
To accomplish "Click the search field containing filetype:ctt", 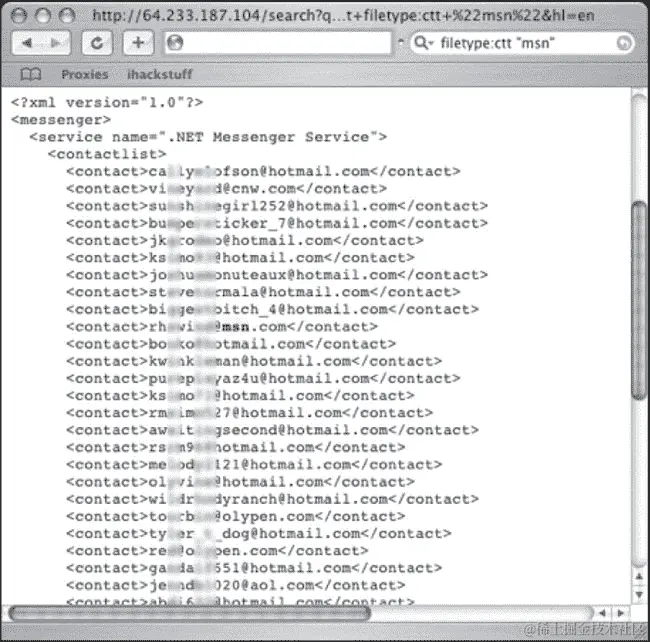I will (x=522, y=43).
